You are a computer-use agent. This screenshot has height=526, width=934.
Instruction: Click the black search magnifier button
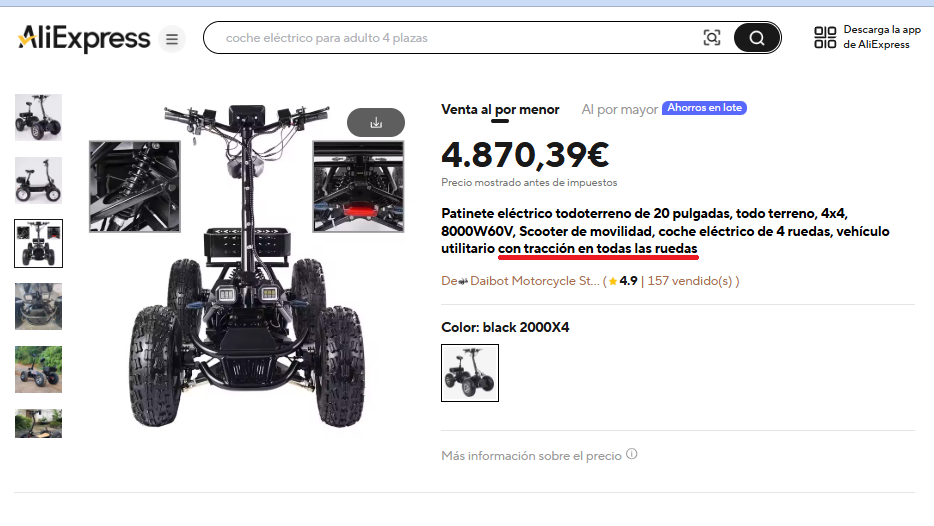756,38
